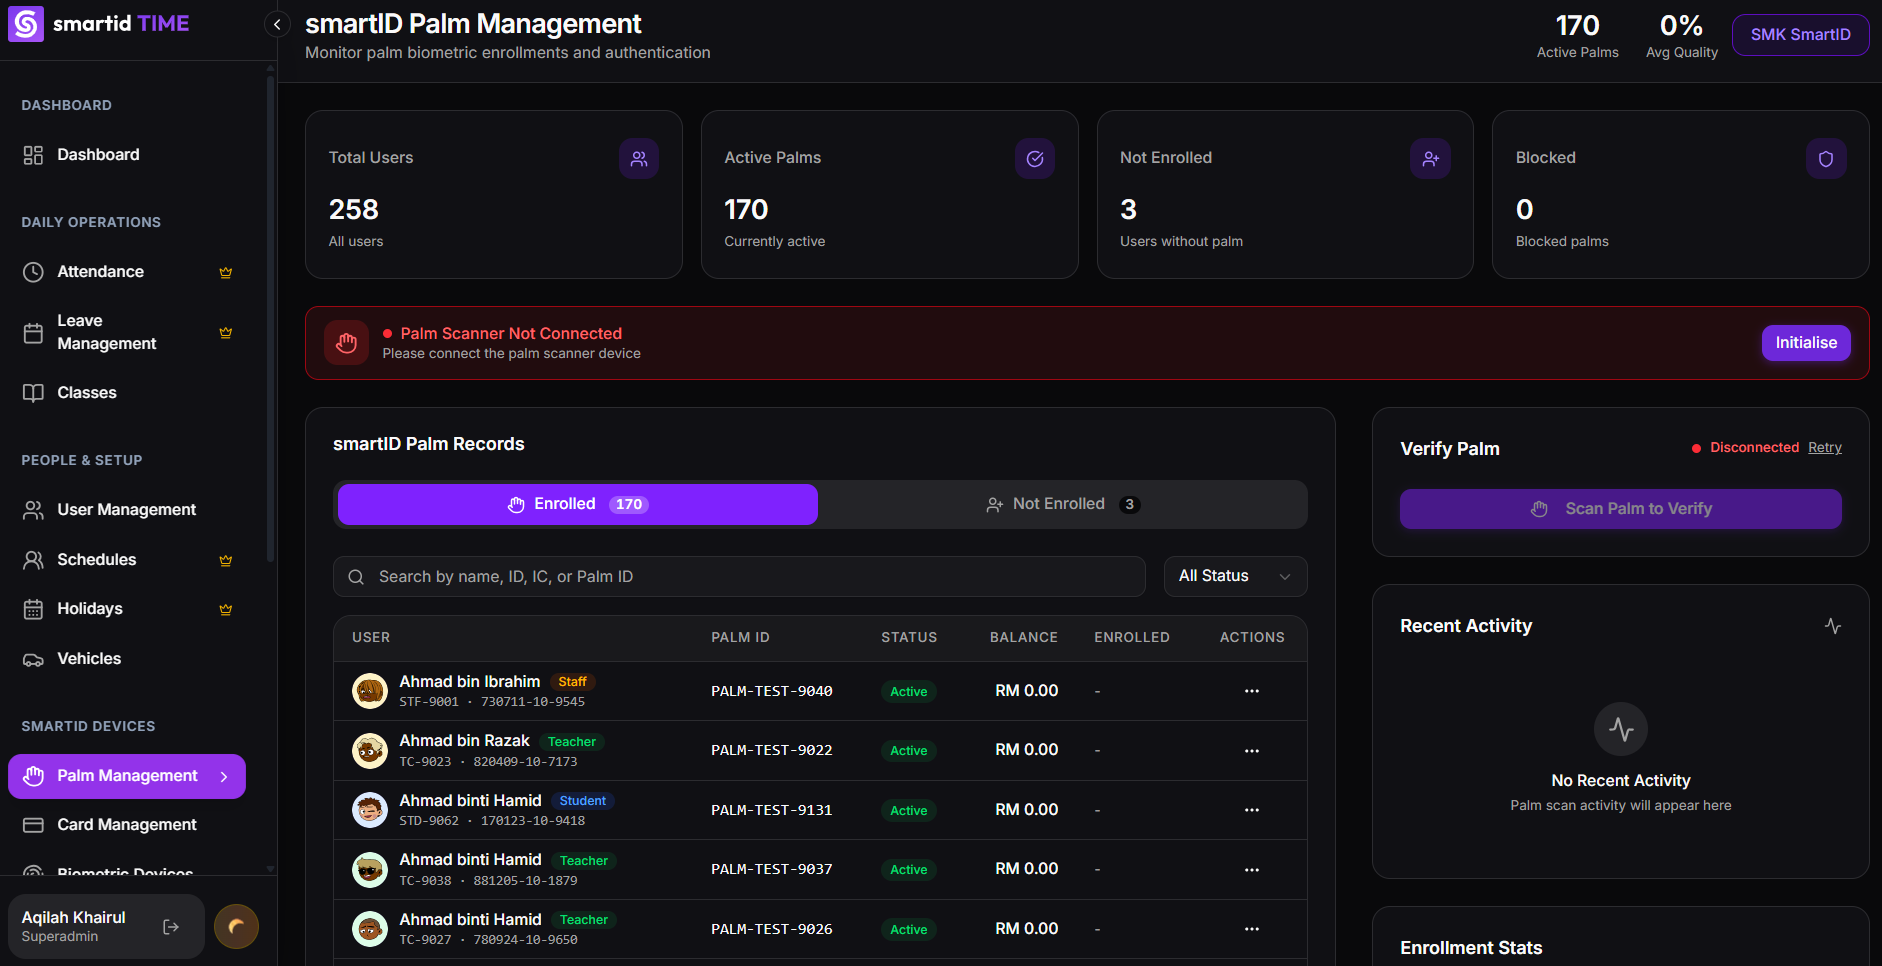The height and width of the screenshot is (966, 1882).
Task: Click Scan Palm to Verify button
Action: tap(1621, 509)
